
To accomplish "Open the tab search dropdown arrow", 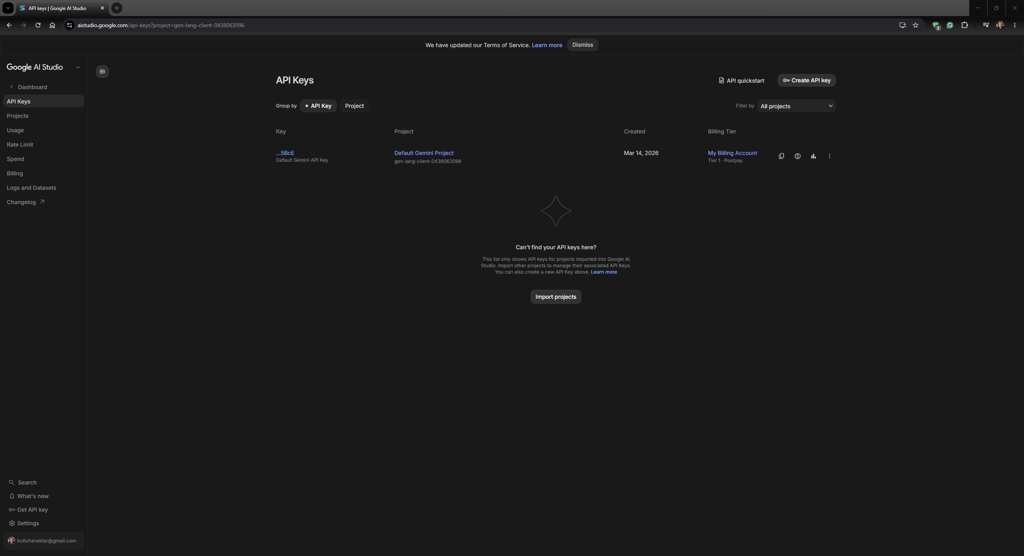I will click(x=8, y=8).
